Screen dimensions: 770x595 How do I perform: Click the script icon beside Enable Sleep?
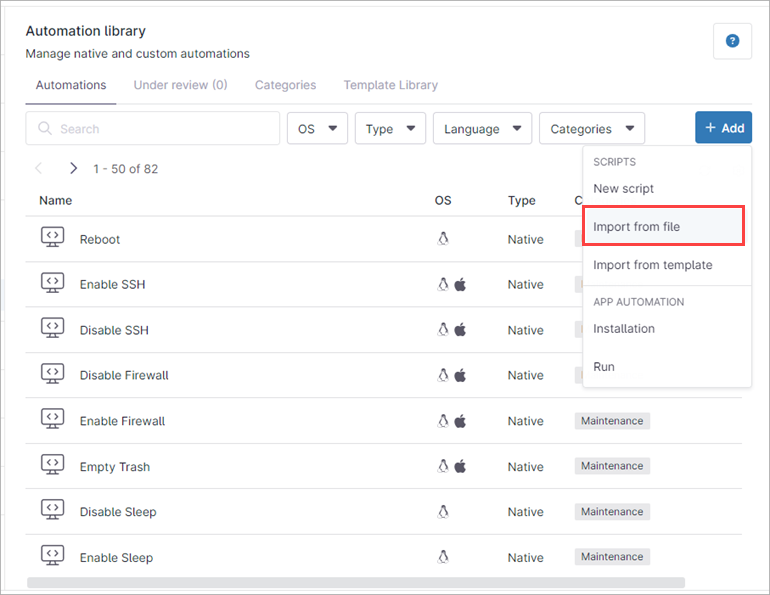click(53, 555)
